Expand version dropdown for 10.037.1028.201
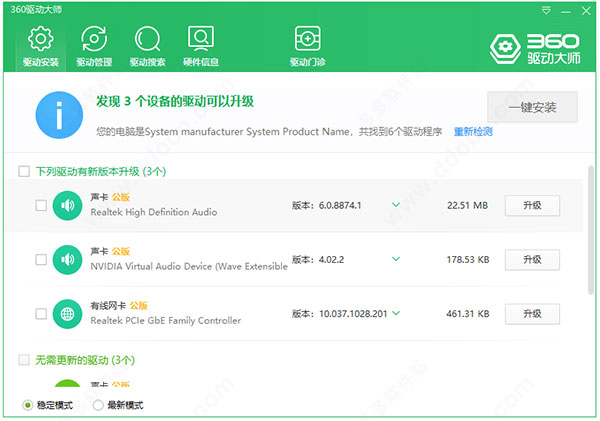 point(396,313)
